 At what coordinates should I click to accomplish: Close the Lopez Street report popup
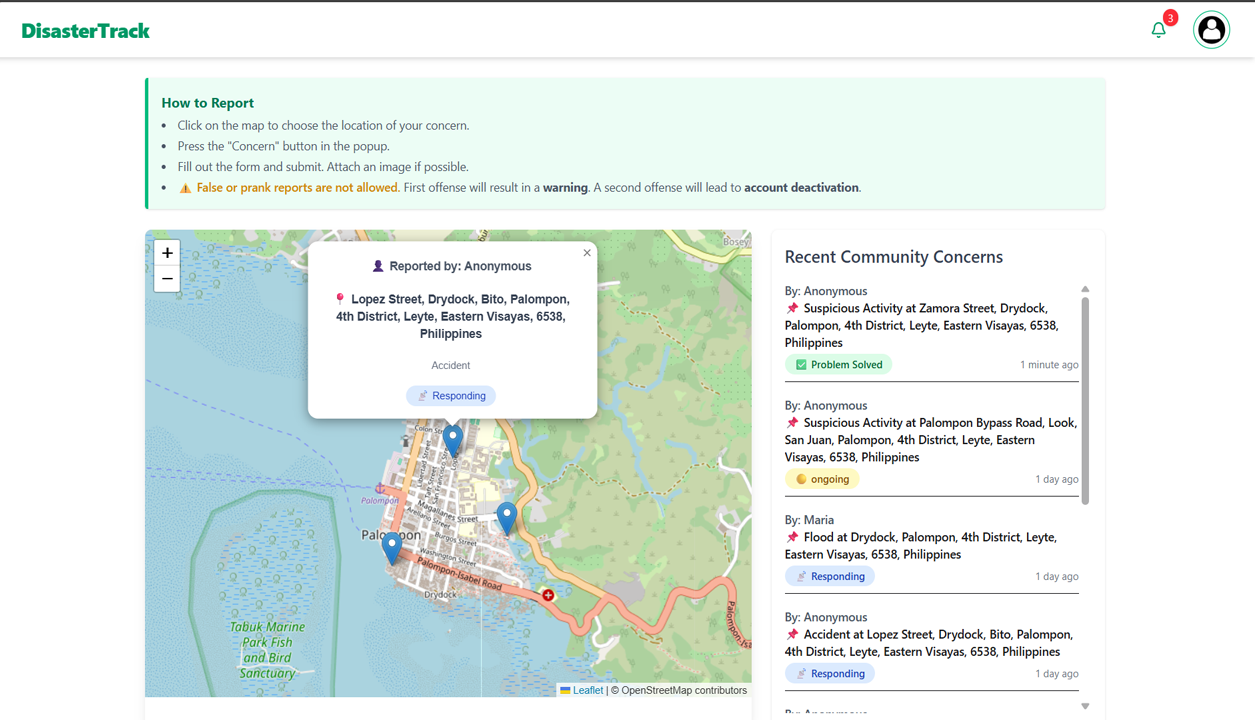587,253
